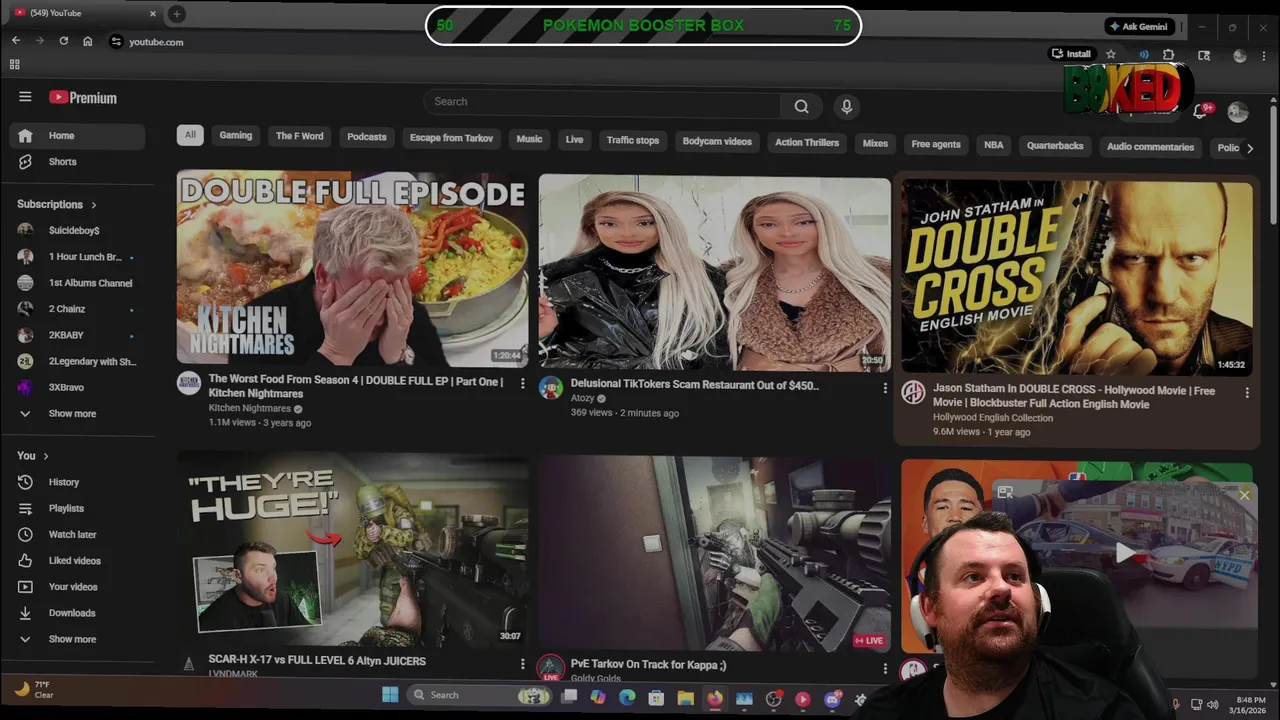Go back with the browser back arrow
This screenshot has height=720, width=1280.
(x=15, y=41)
